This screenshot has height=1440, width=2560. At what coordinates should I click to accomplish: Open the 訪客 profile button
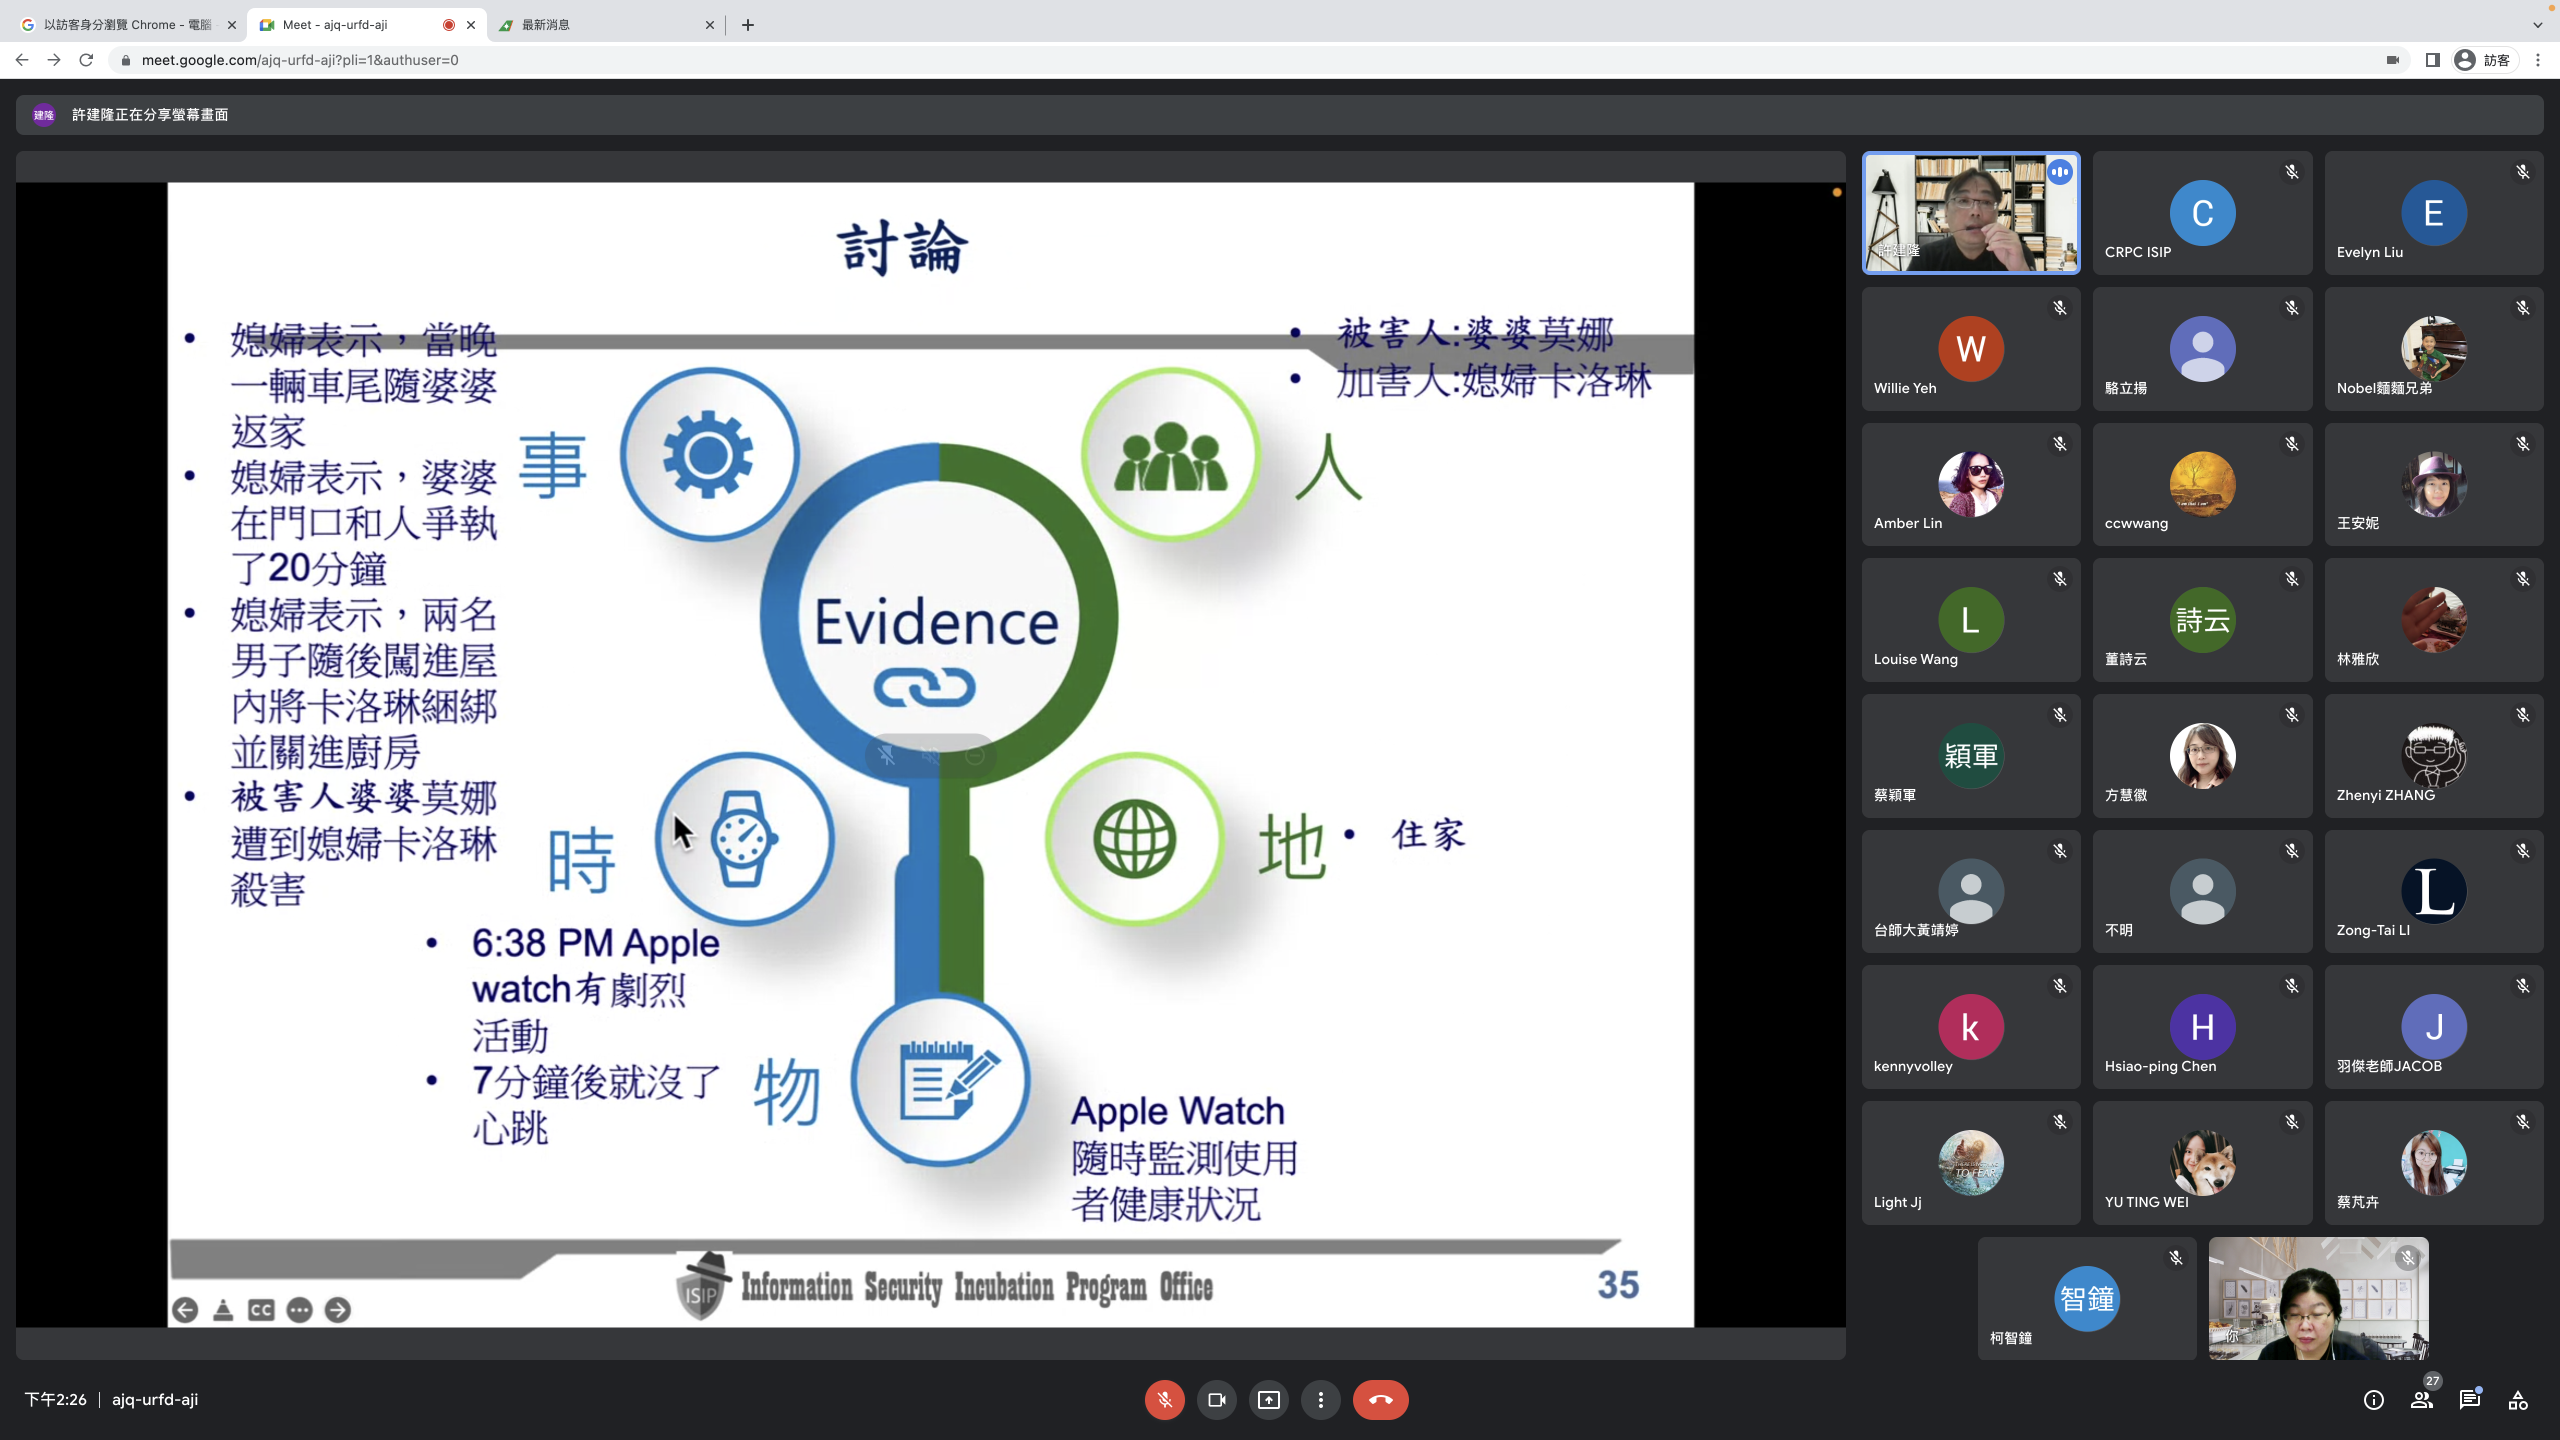tap(2482, 60)
